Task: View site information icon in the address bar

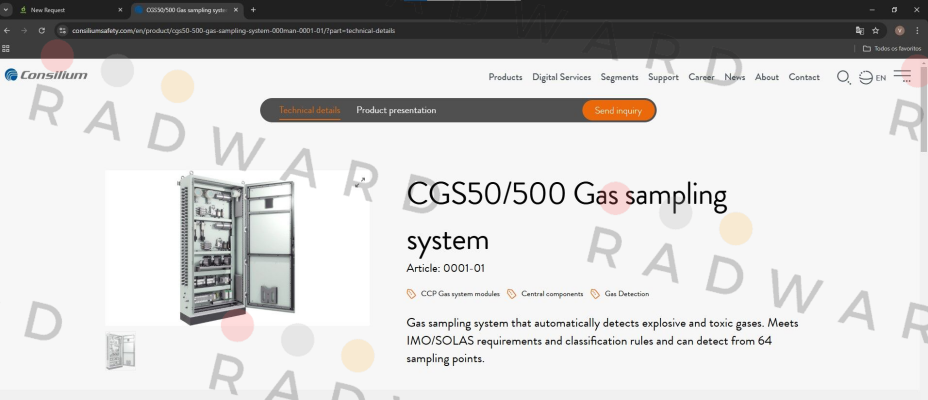Action: 62,30
